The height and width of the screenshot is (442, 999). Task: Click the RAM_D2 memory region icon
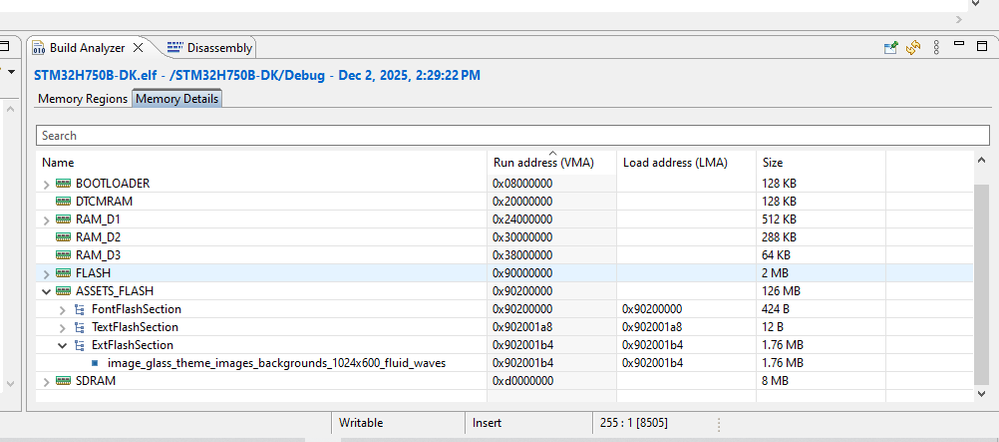pyautogui.click(x=64, y=237)
